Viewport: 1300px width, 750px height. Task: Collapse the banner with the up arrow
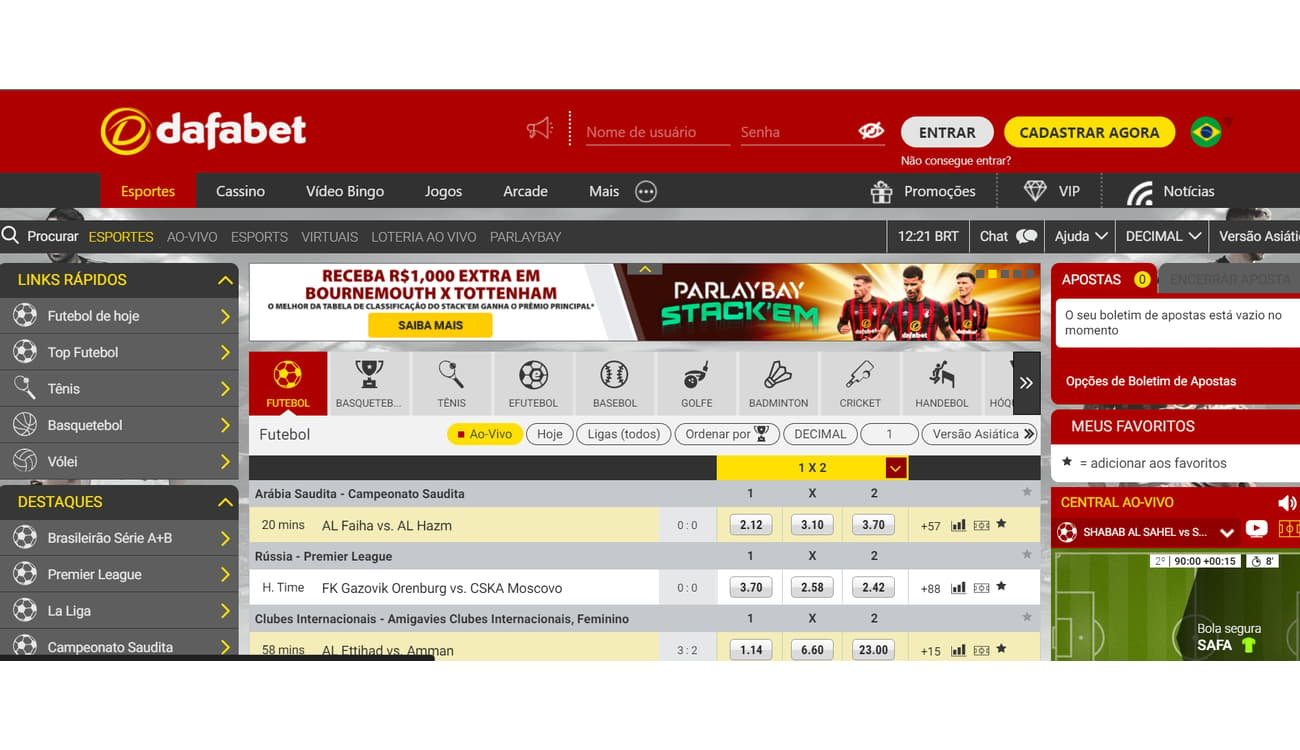tap(645, 269)
